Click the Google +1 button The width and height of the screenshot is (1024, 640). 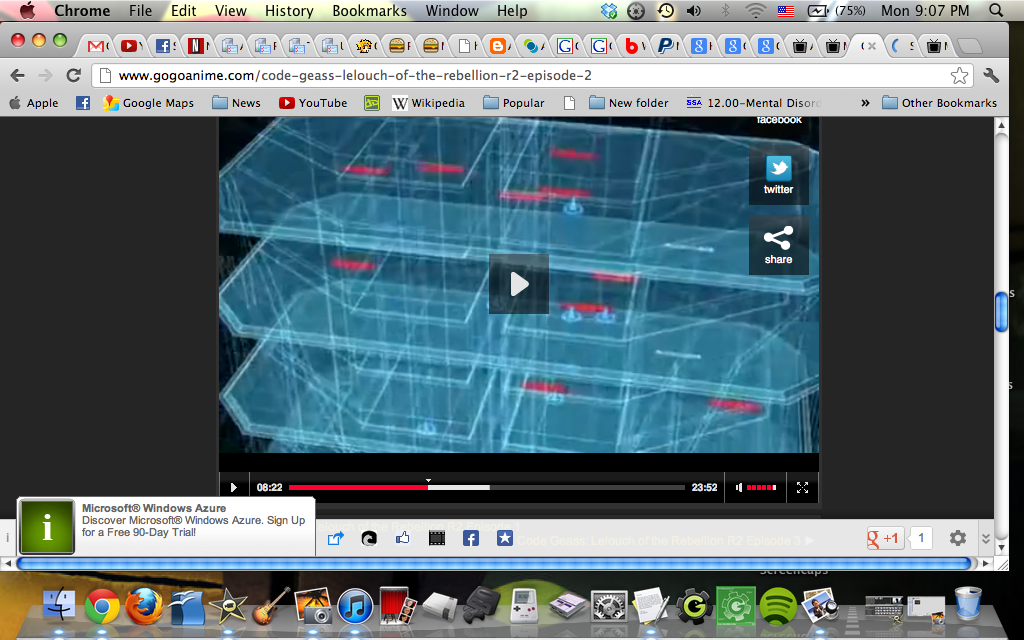pos(885,538)
